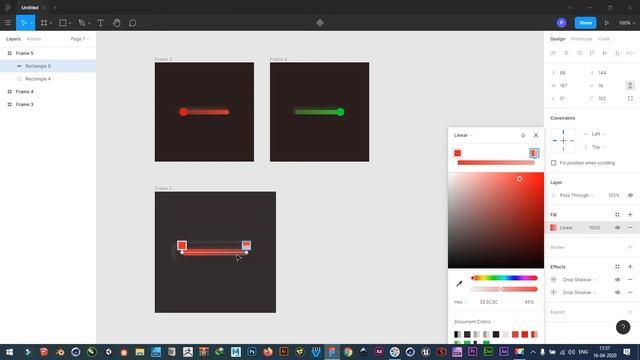Select the Frame tool
The image size is (640, 360).
point(44,23)
